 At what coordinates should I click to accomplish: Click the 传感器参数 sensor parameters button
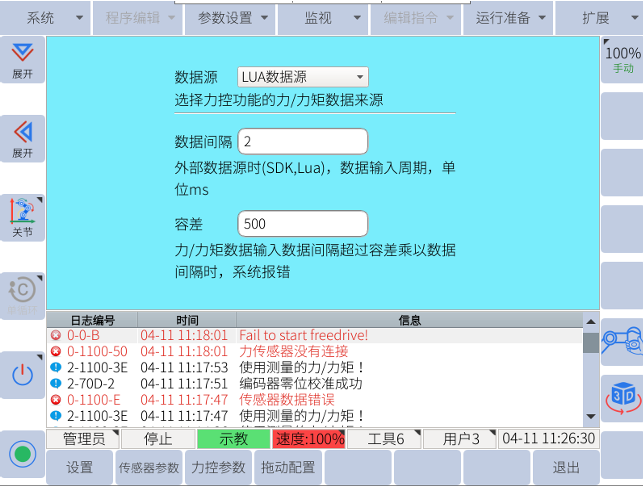(x=149, y=467)
